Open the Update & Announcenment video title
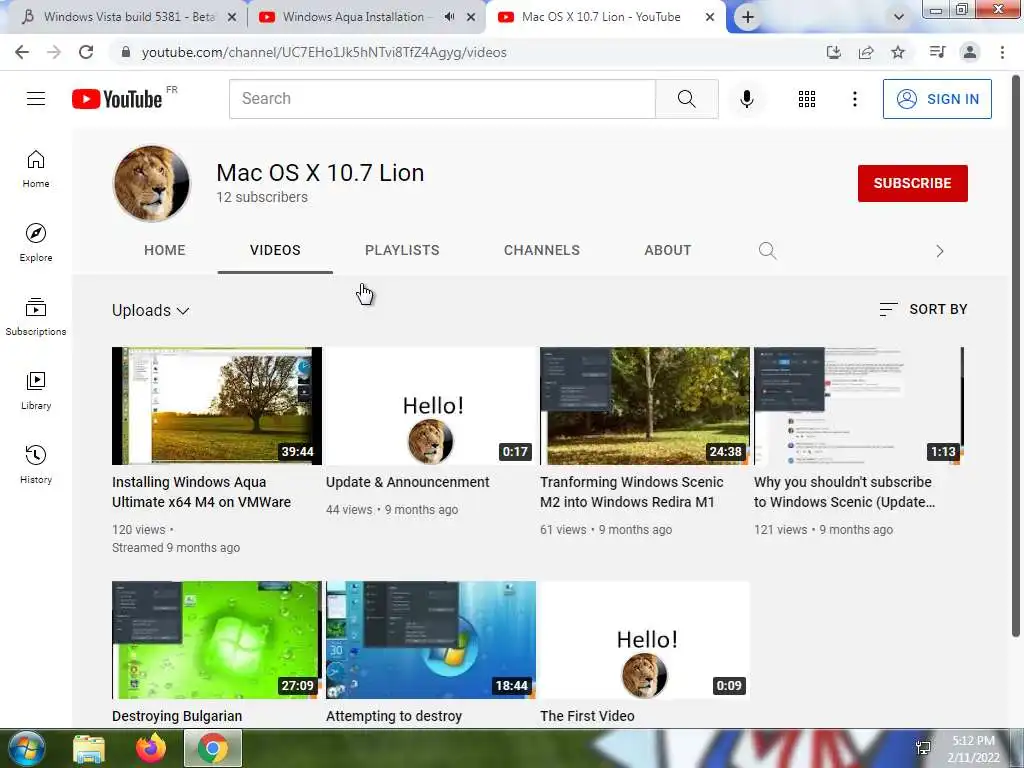Screen dimensions: 1024x768 408,482
